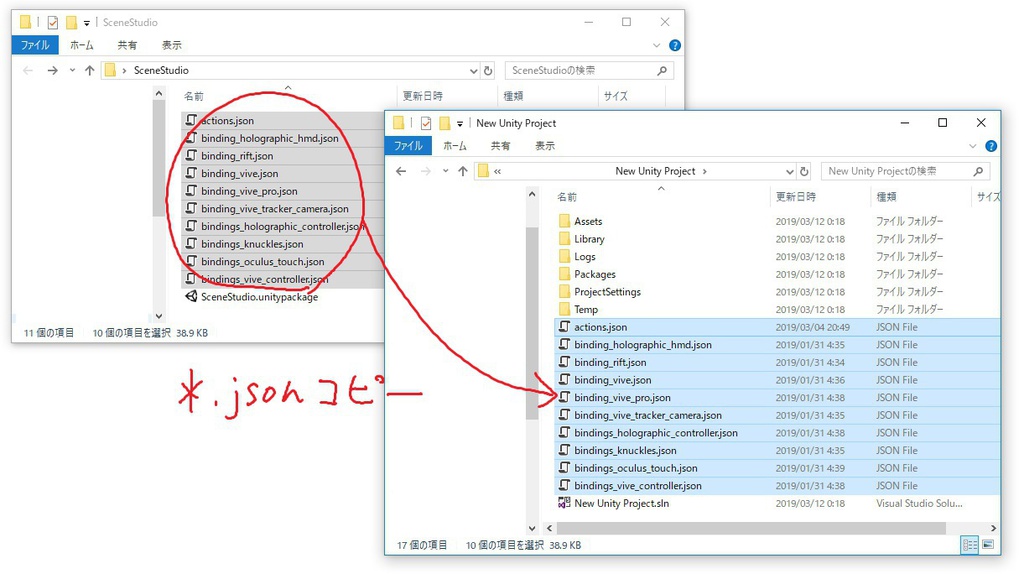This screenshot has width=1024, height=574.
Task: Open recent locations dropdown in New Unity Project window
Action: (445, 171)
